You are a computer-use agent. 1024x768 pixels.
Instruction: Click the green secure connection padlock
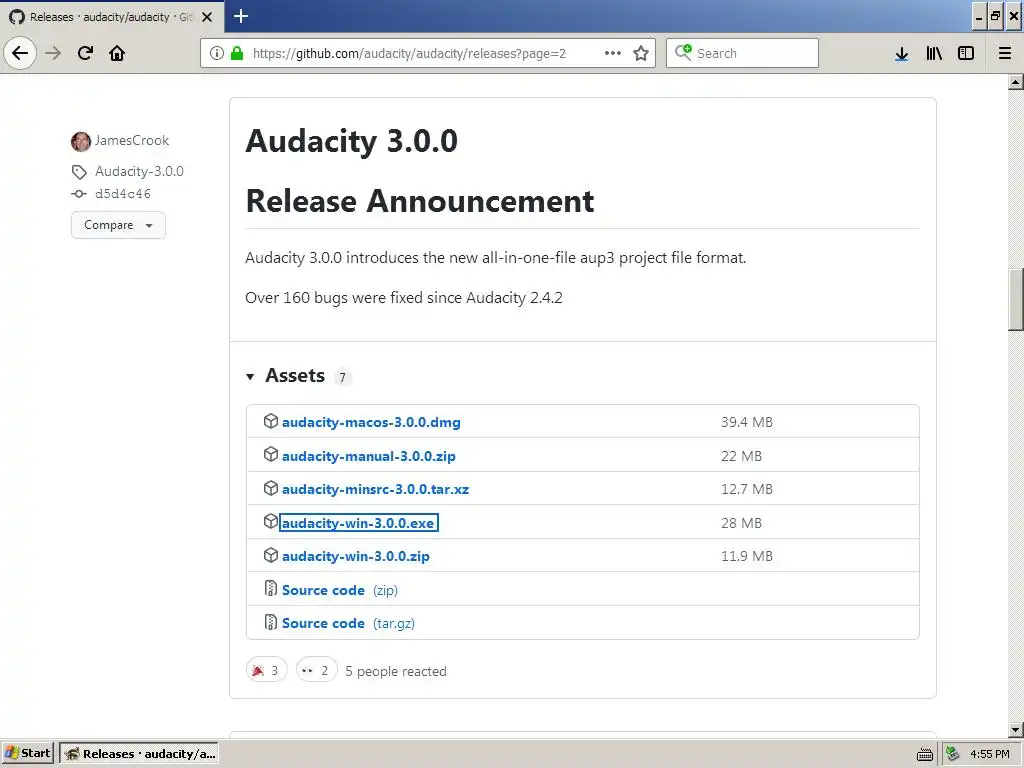[x=237, y=53]
